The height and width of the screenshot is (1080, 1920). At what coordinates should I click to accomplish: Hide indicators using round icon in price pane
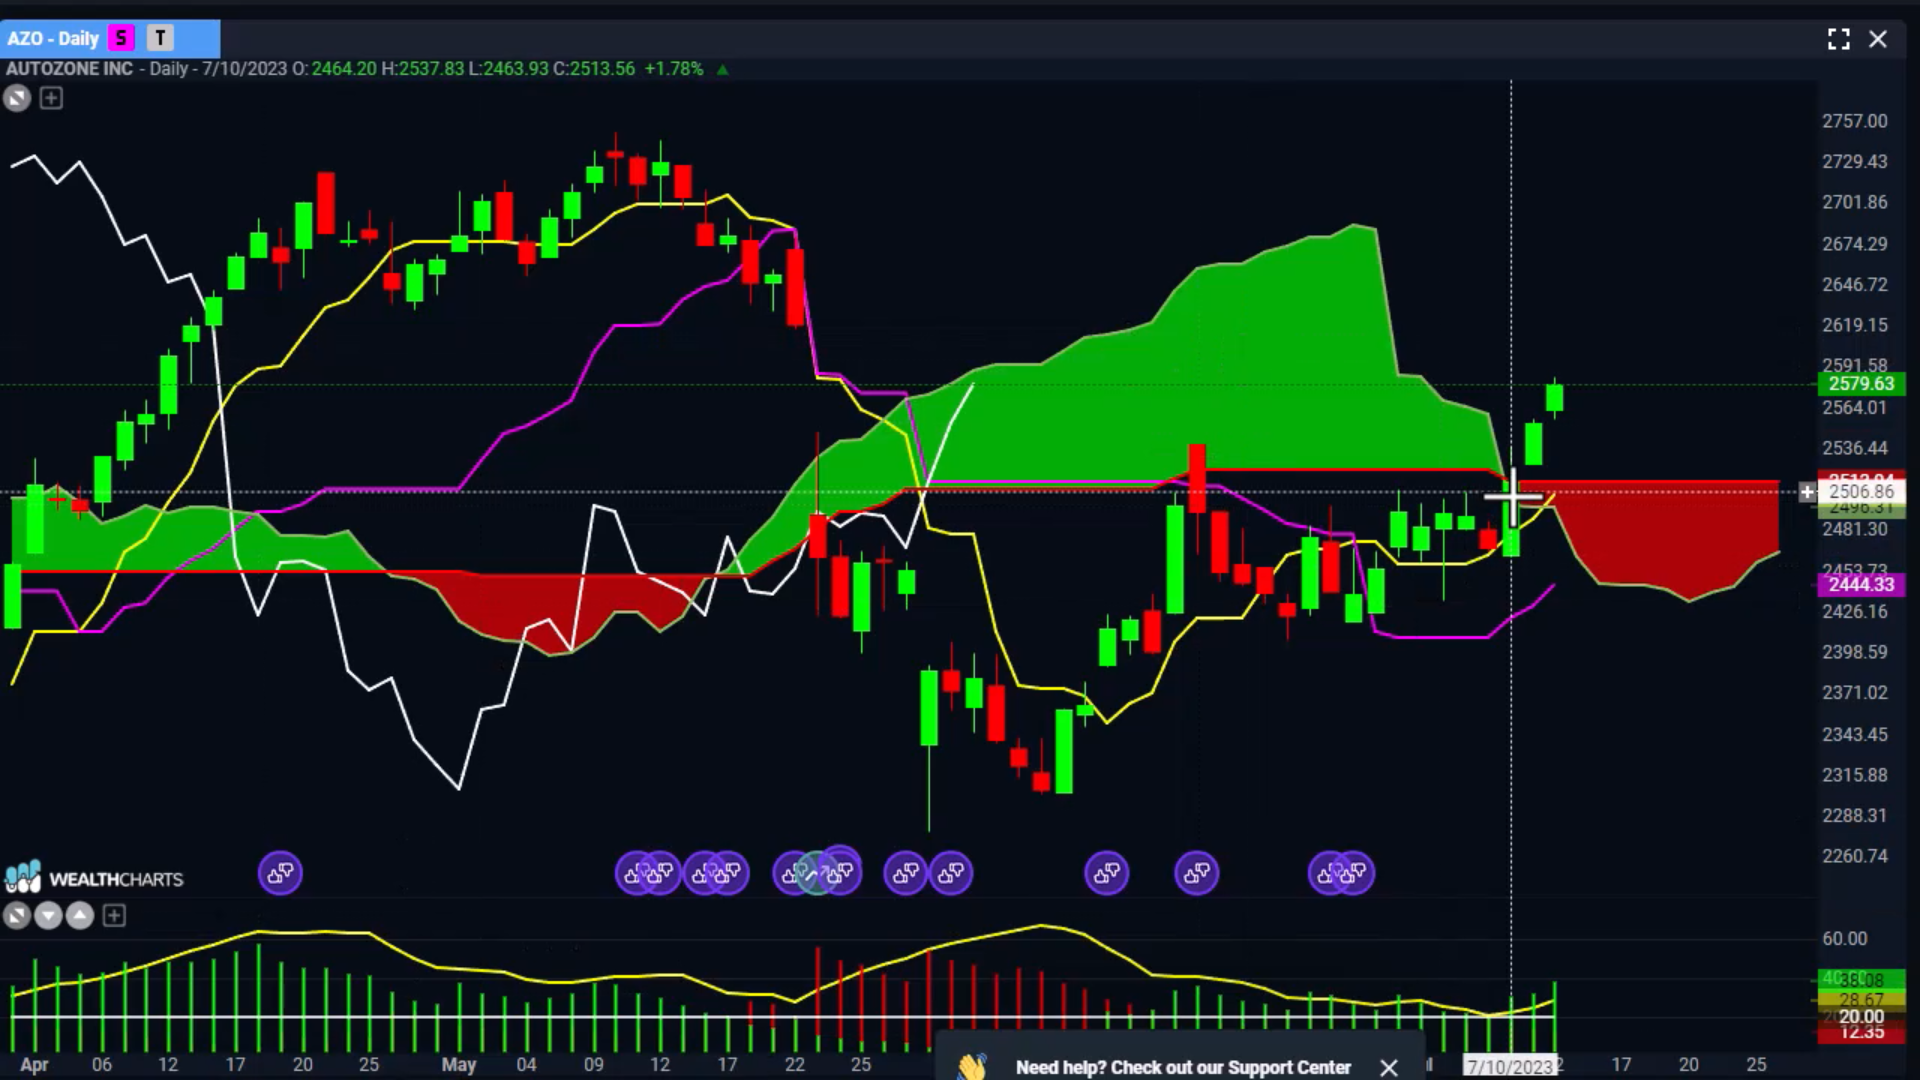click(17, 98)
